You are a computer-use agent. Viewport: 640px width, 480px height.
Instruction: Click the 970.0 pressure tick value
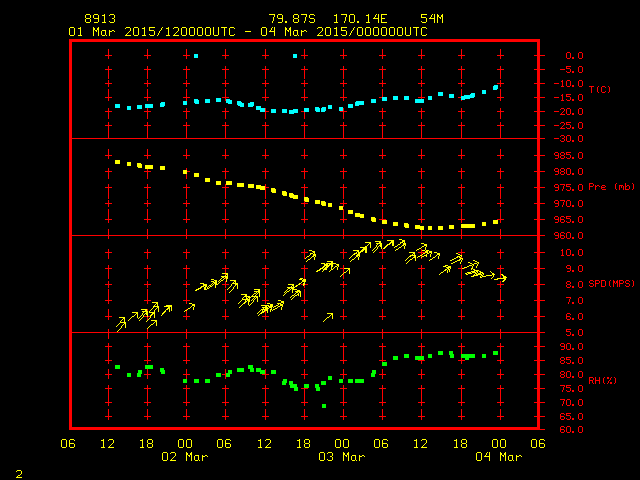point(569,204)
